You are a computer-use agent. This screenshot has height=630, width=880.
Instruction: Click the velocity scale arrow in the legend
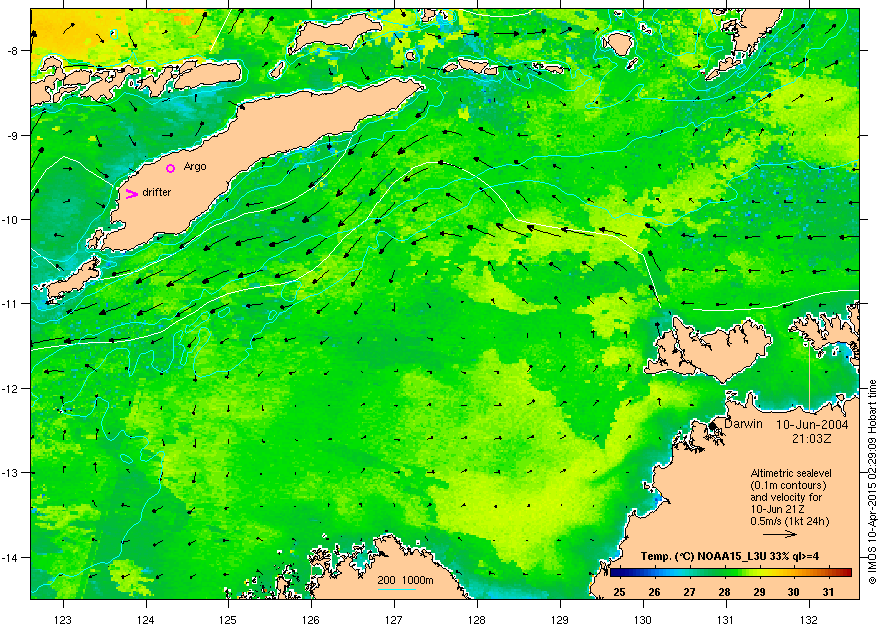(x=780, y=534)
